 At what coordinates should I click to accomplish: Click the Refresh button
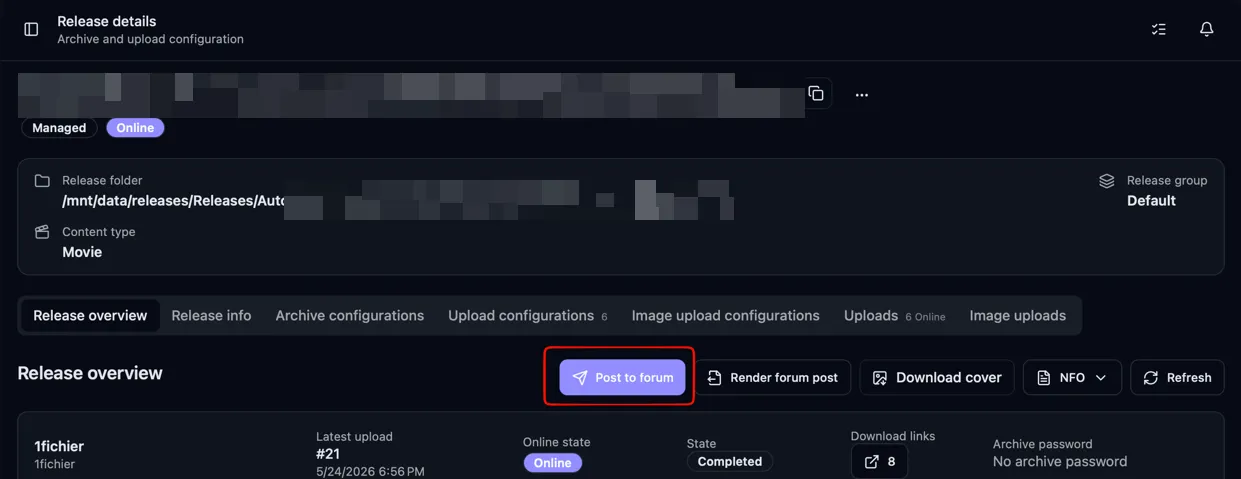1177,377
